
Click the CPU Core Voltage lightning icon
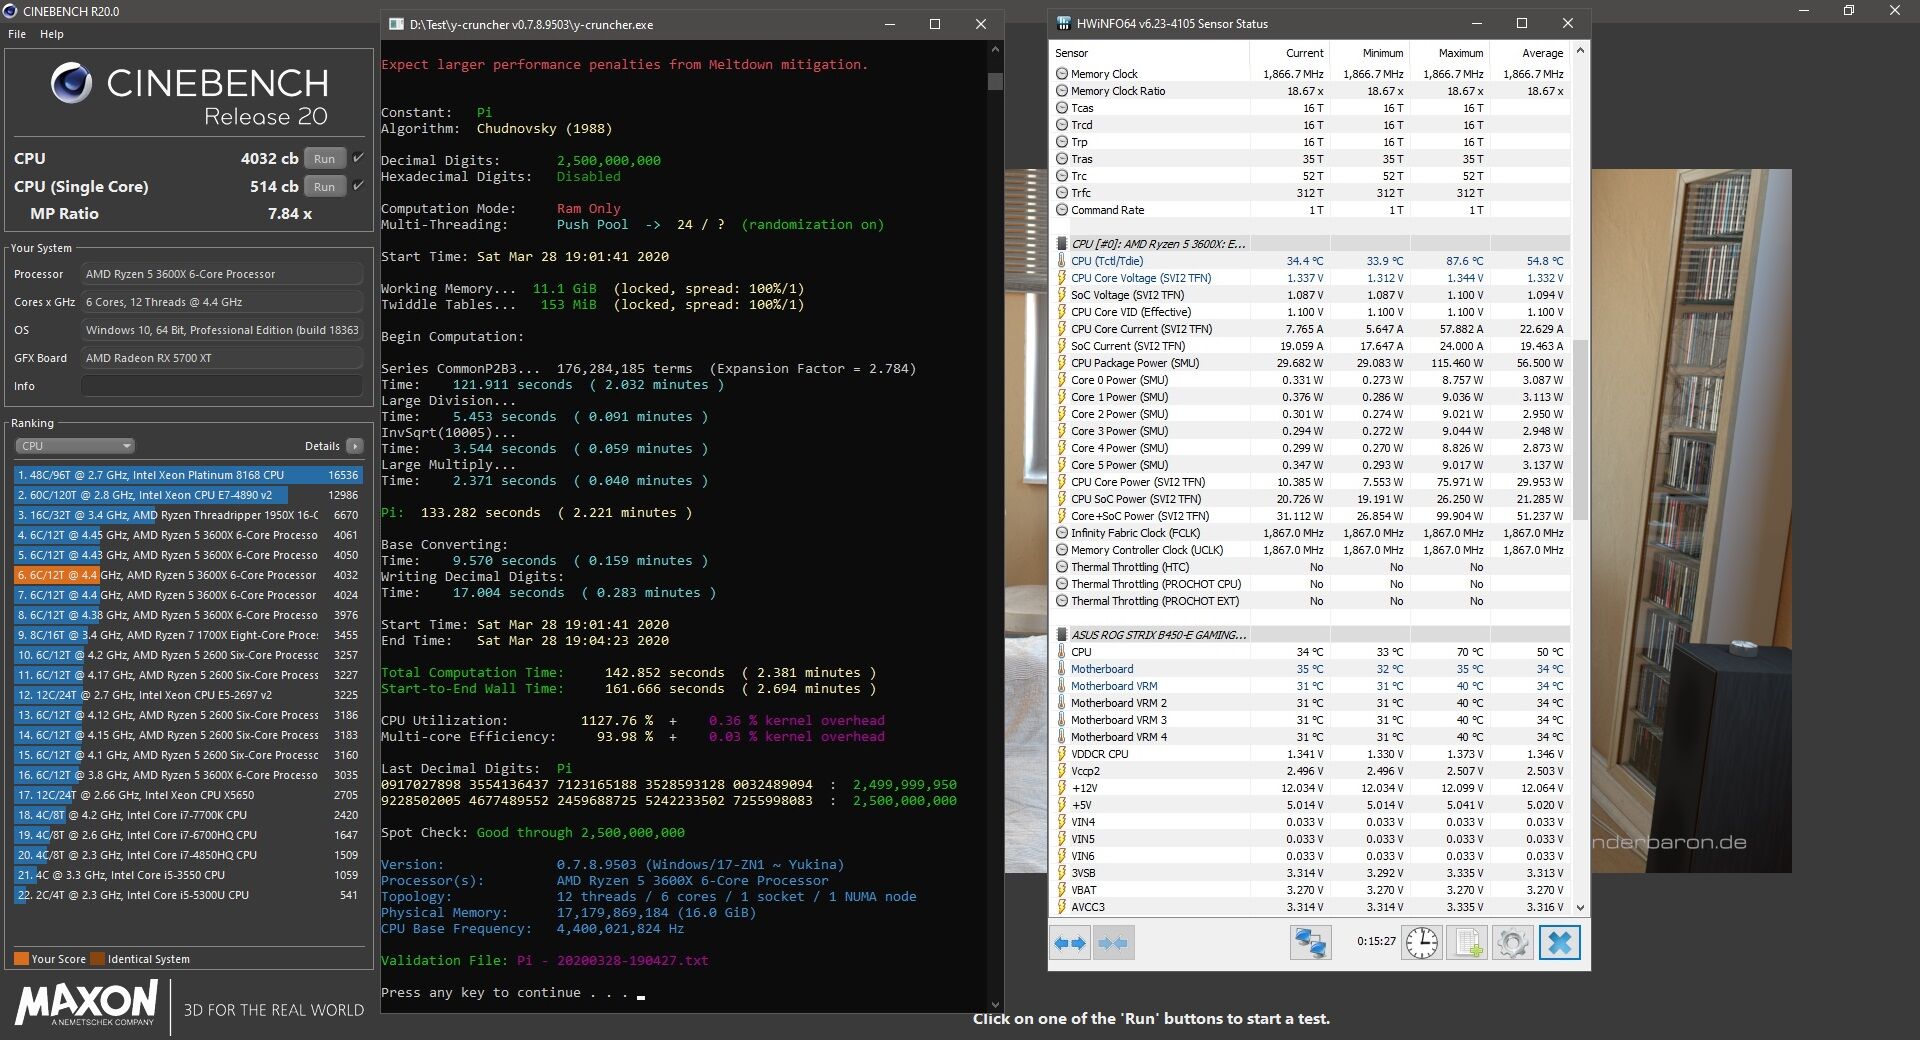1062,278
